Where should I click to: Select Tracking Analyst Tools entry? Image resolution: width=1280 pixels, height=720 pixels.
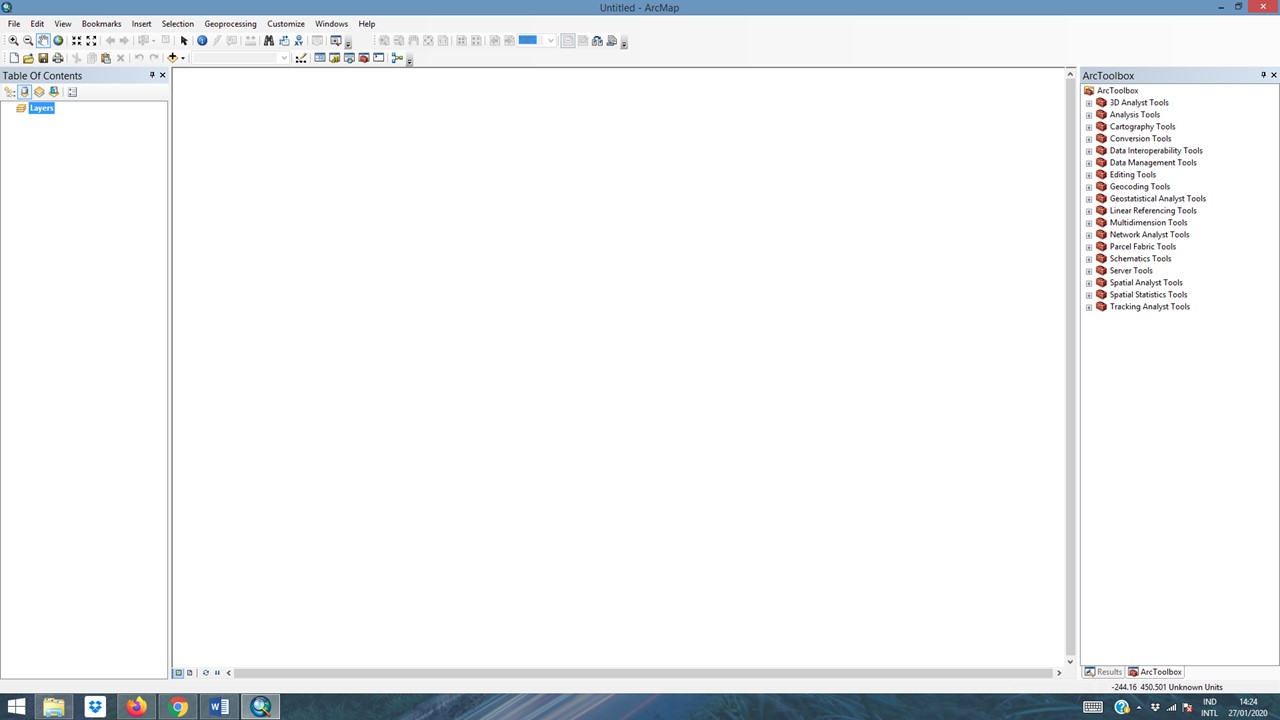(1149, 307)
